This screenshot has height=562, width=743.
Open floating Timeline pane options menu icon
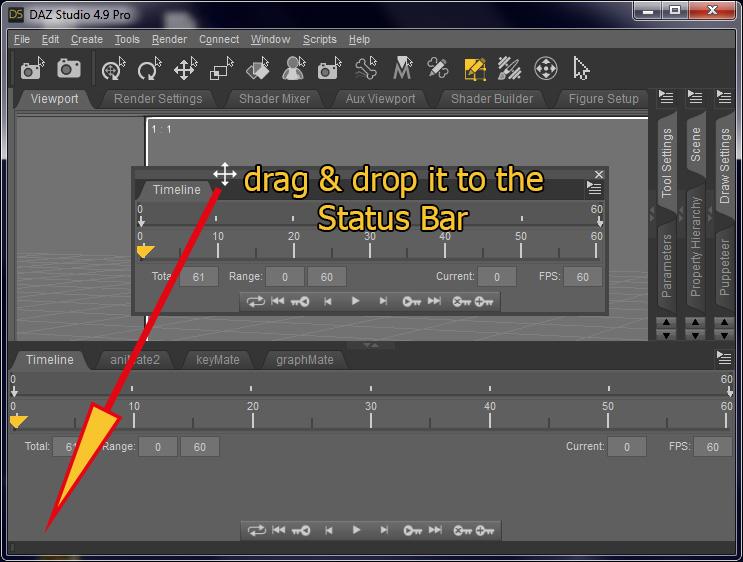pos(594,188)
